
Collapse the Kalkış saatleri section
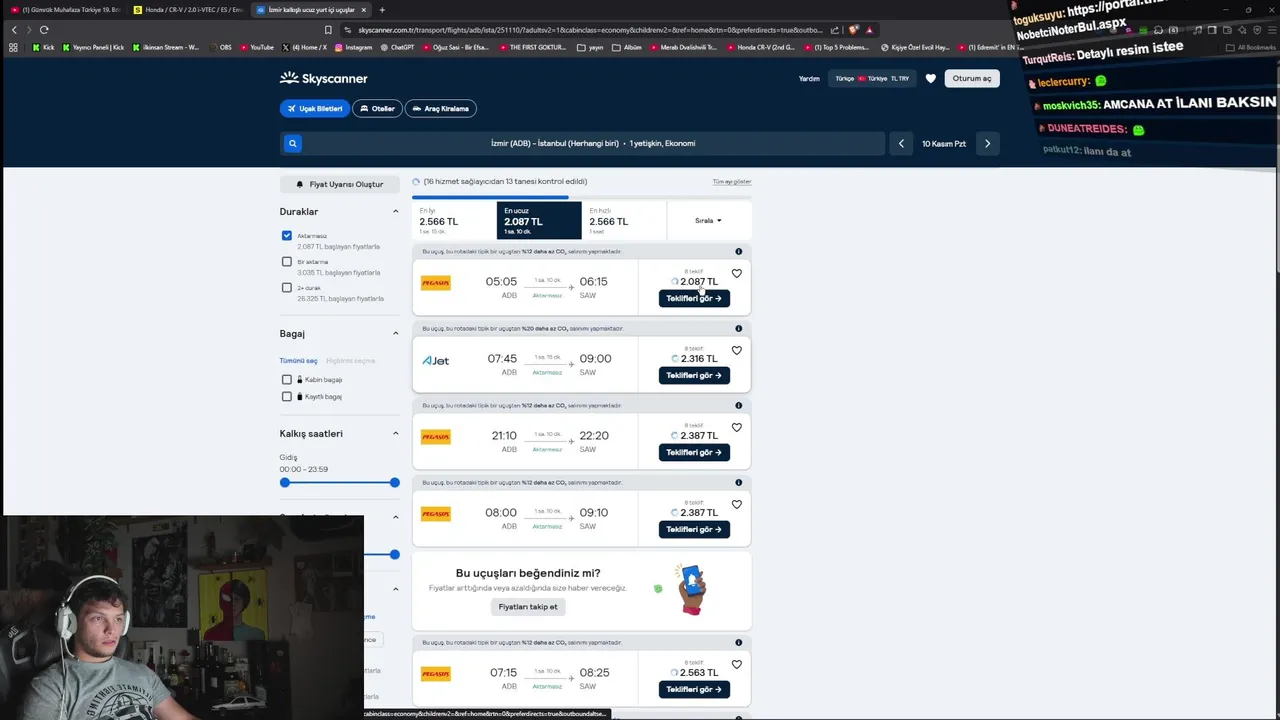click(395, 434)
